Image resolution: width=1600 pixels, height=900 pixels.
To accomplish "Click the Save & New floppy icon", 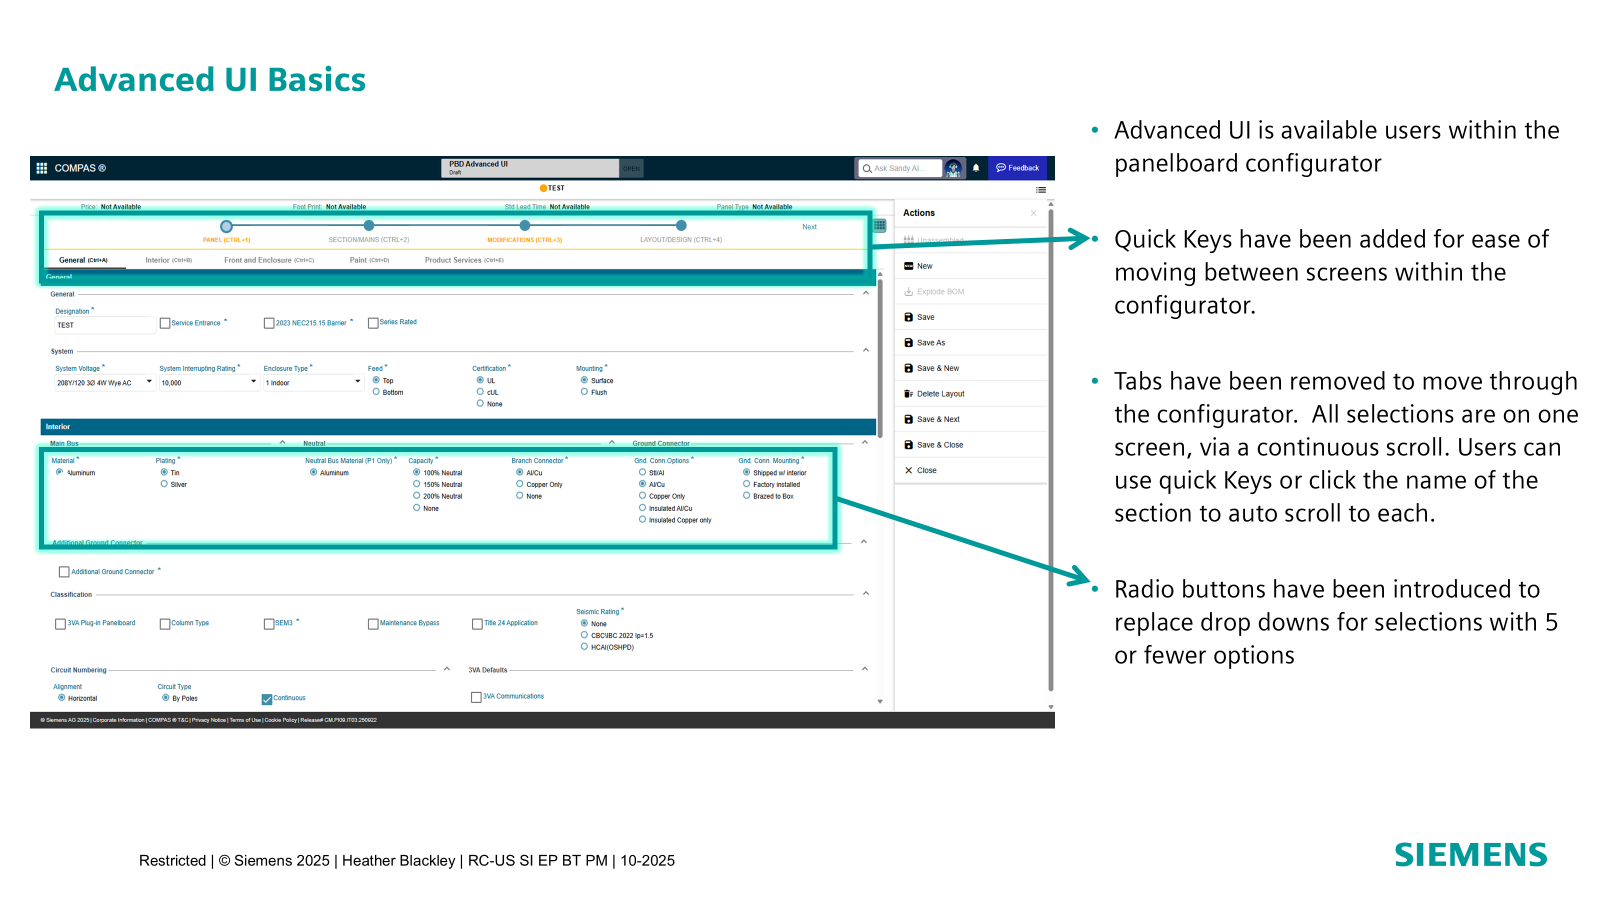I will tap(908, 368).
